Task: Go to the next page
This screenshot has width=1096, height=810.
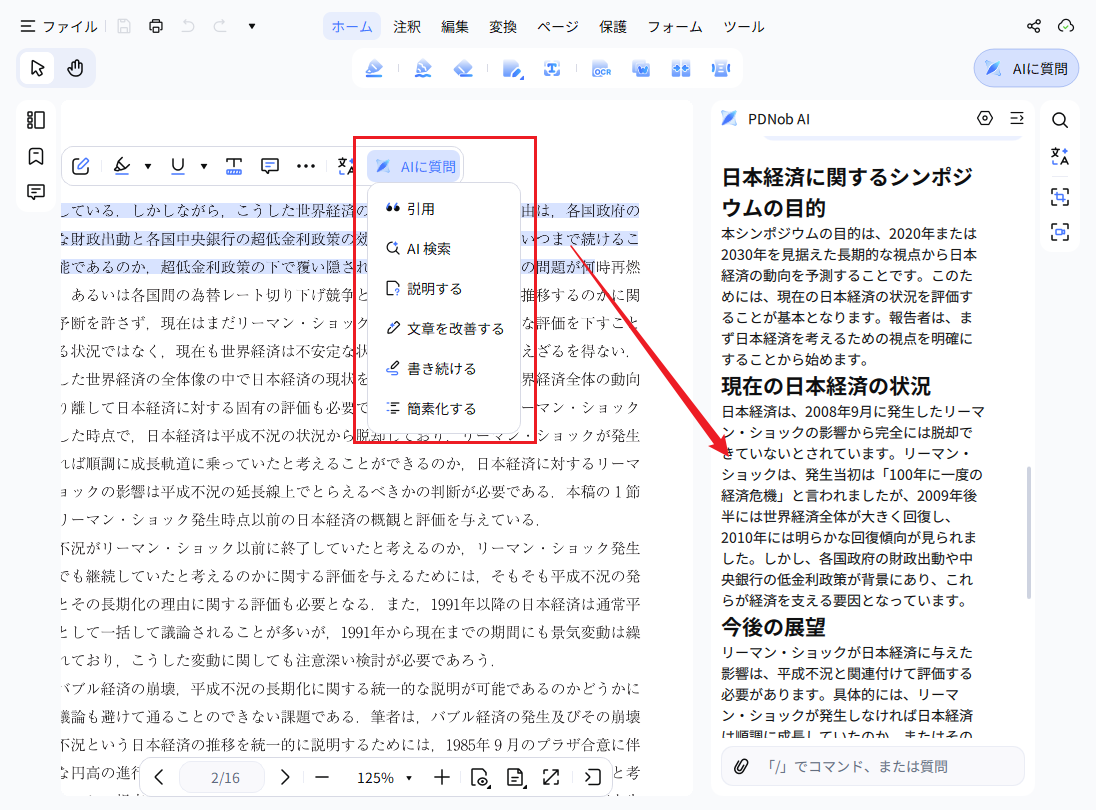Action: [284, 777]
